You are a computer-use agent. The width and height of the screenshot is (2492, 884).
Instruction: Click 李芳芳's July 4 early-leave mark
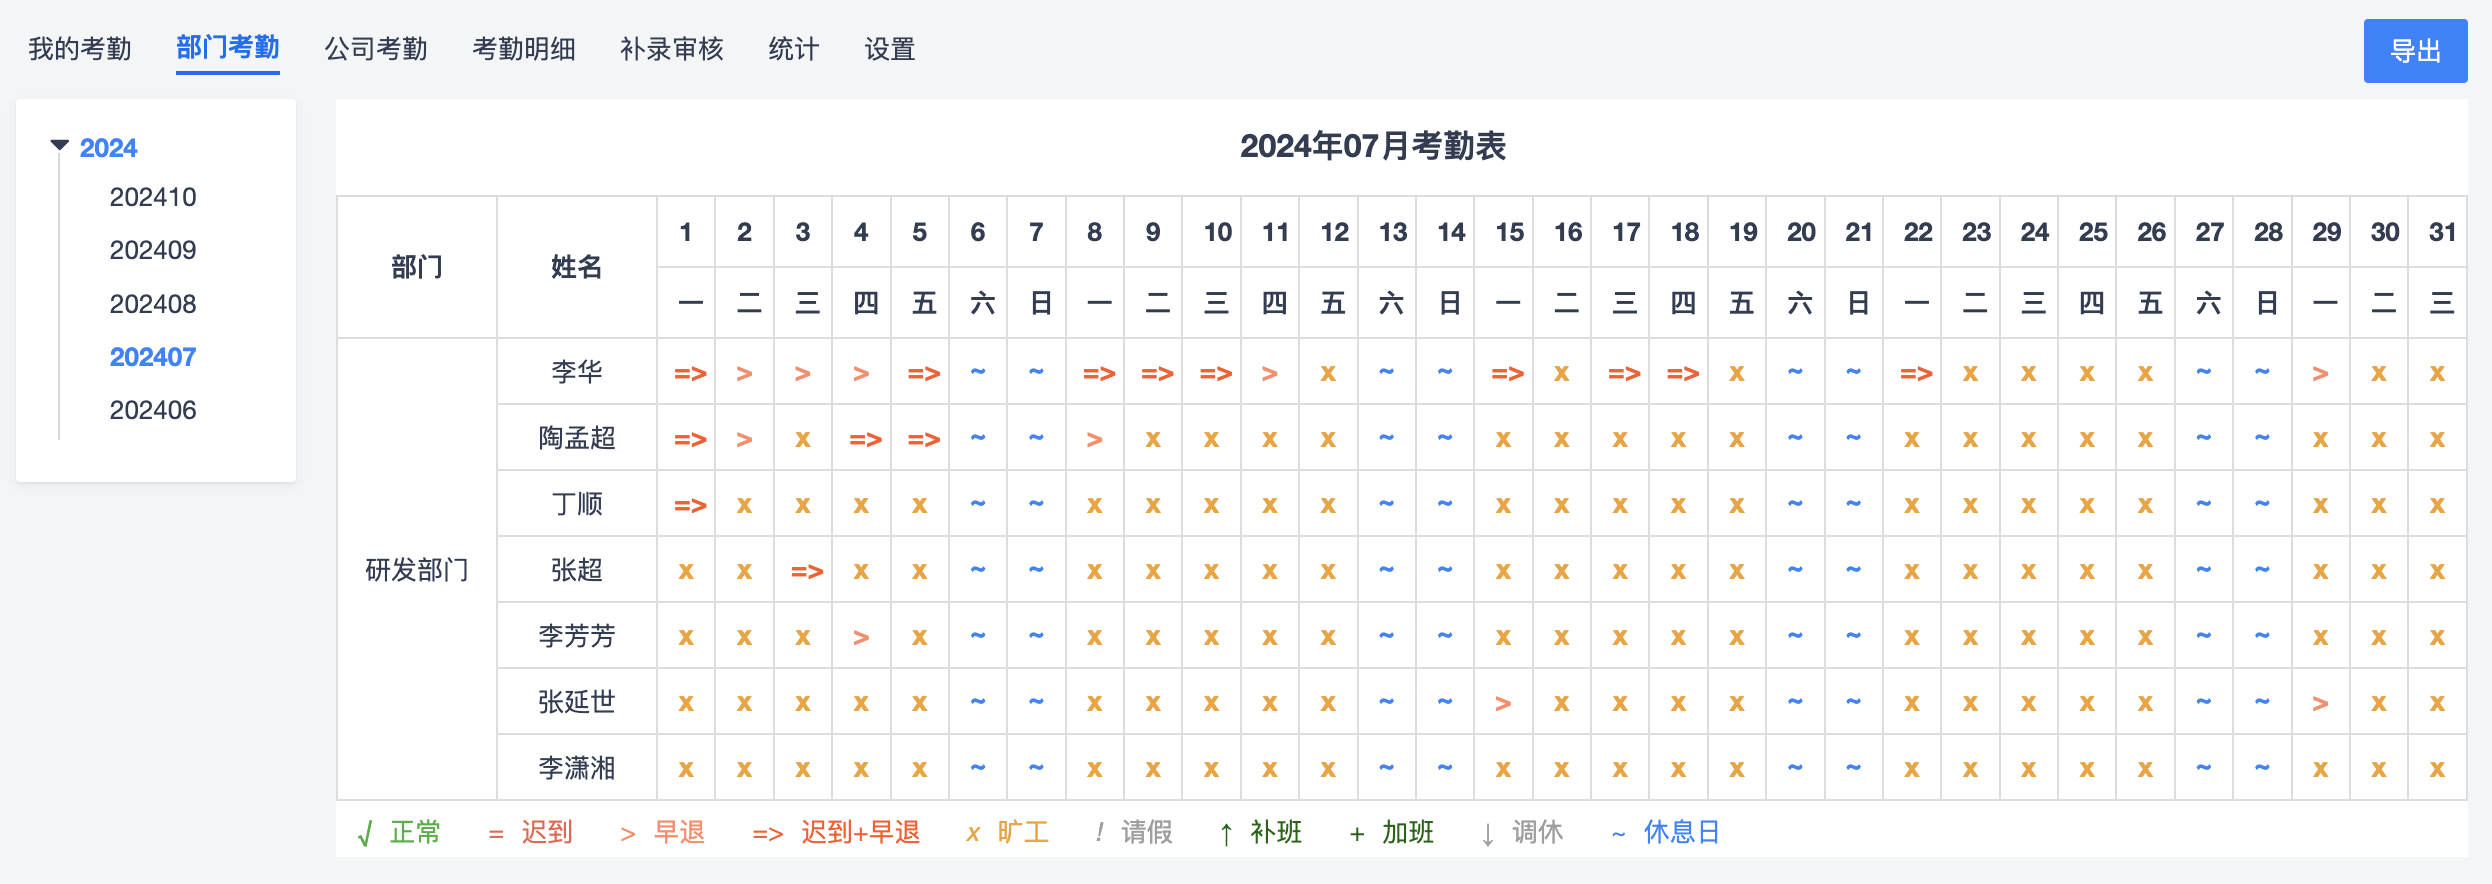(861, 637)
